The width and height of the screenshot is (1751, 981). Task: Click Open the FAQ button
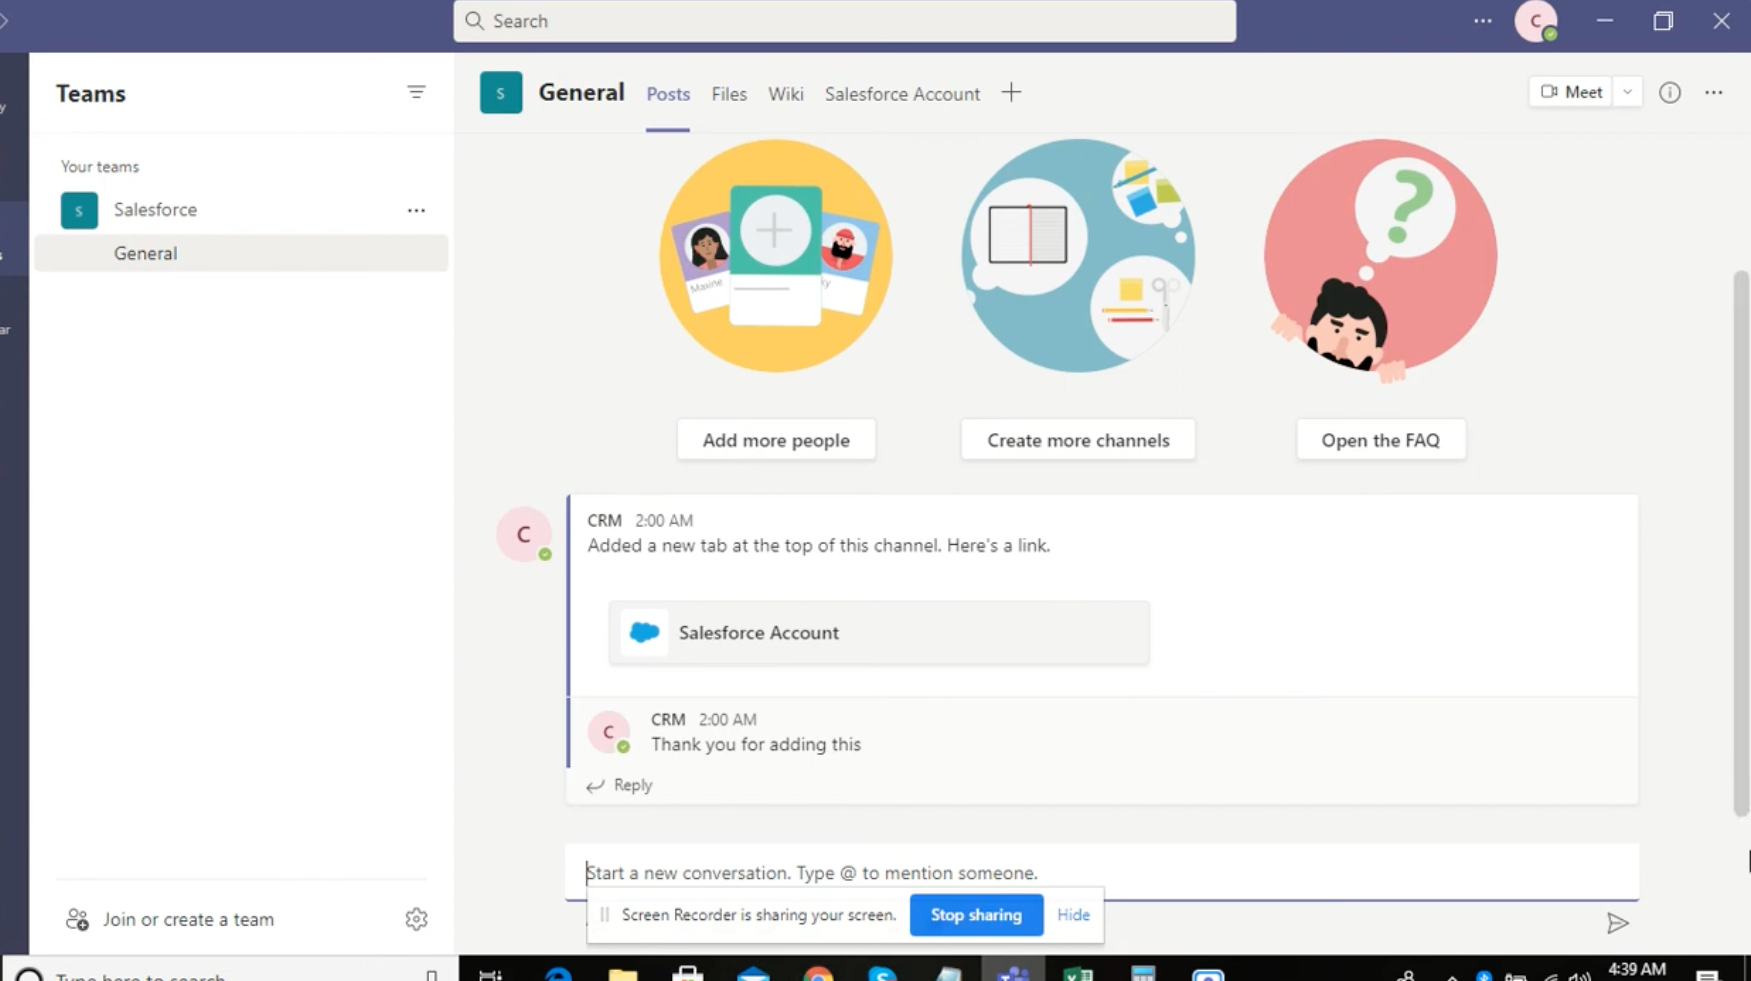(1381, 440)
